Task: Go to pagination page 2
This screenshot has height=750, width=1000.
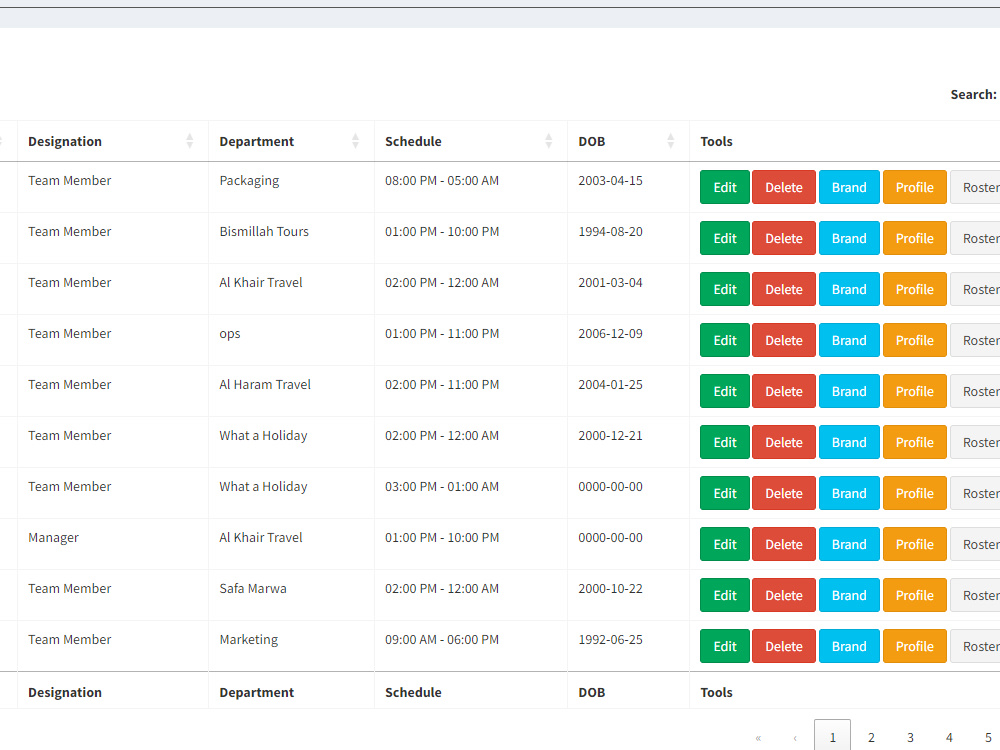Action: [871, 737]
